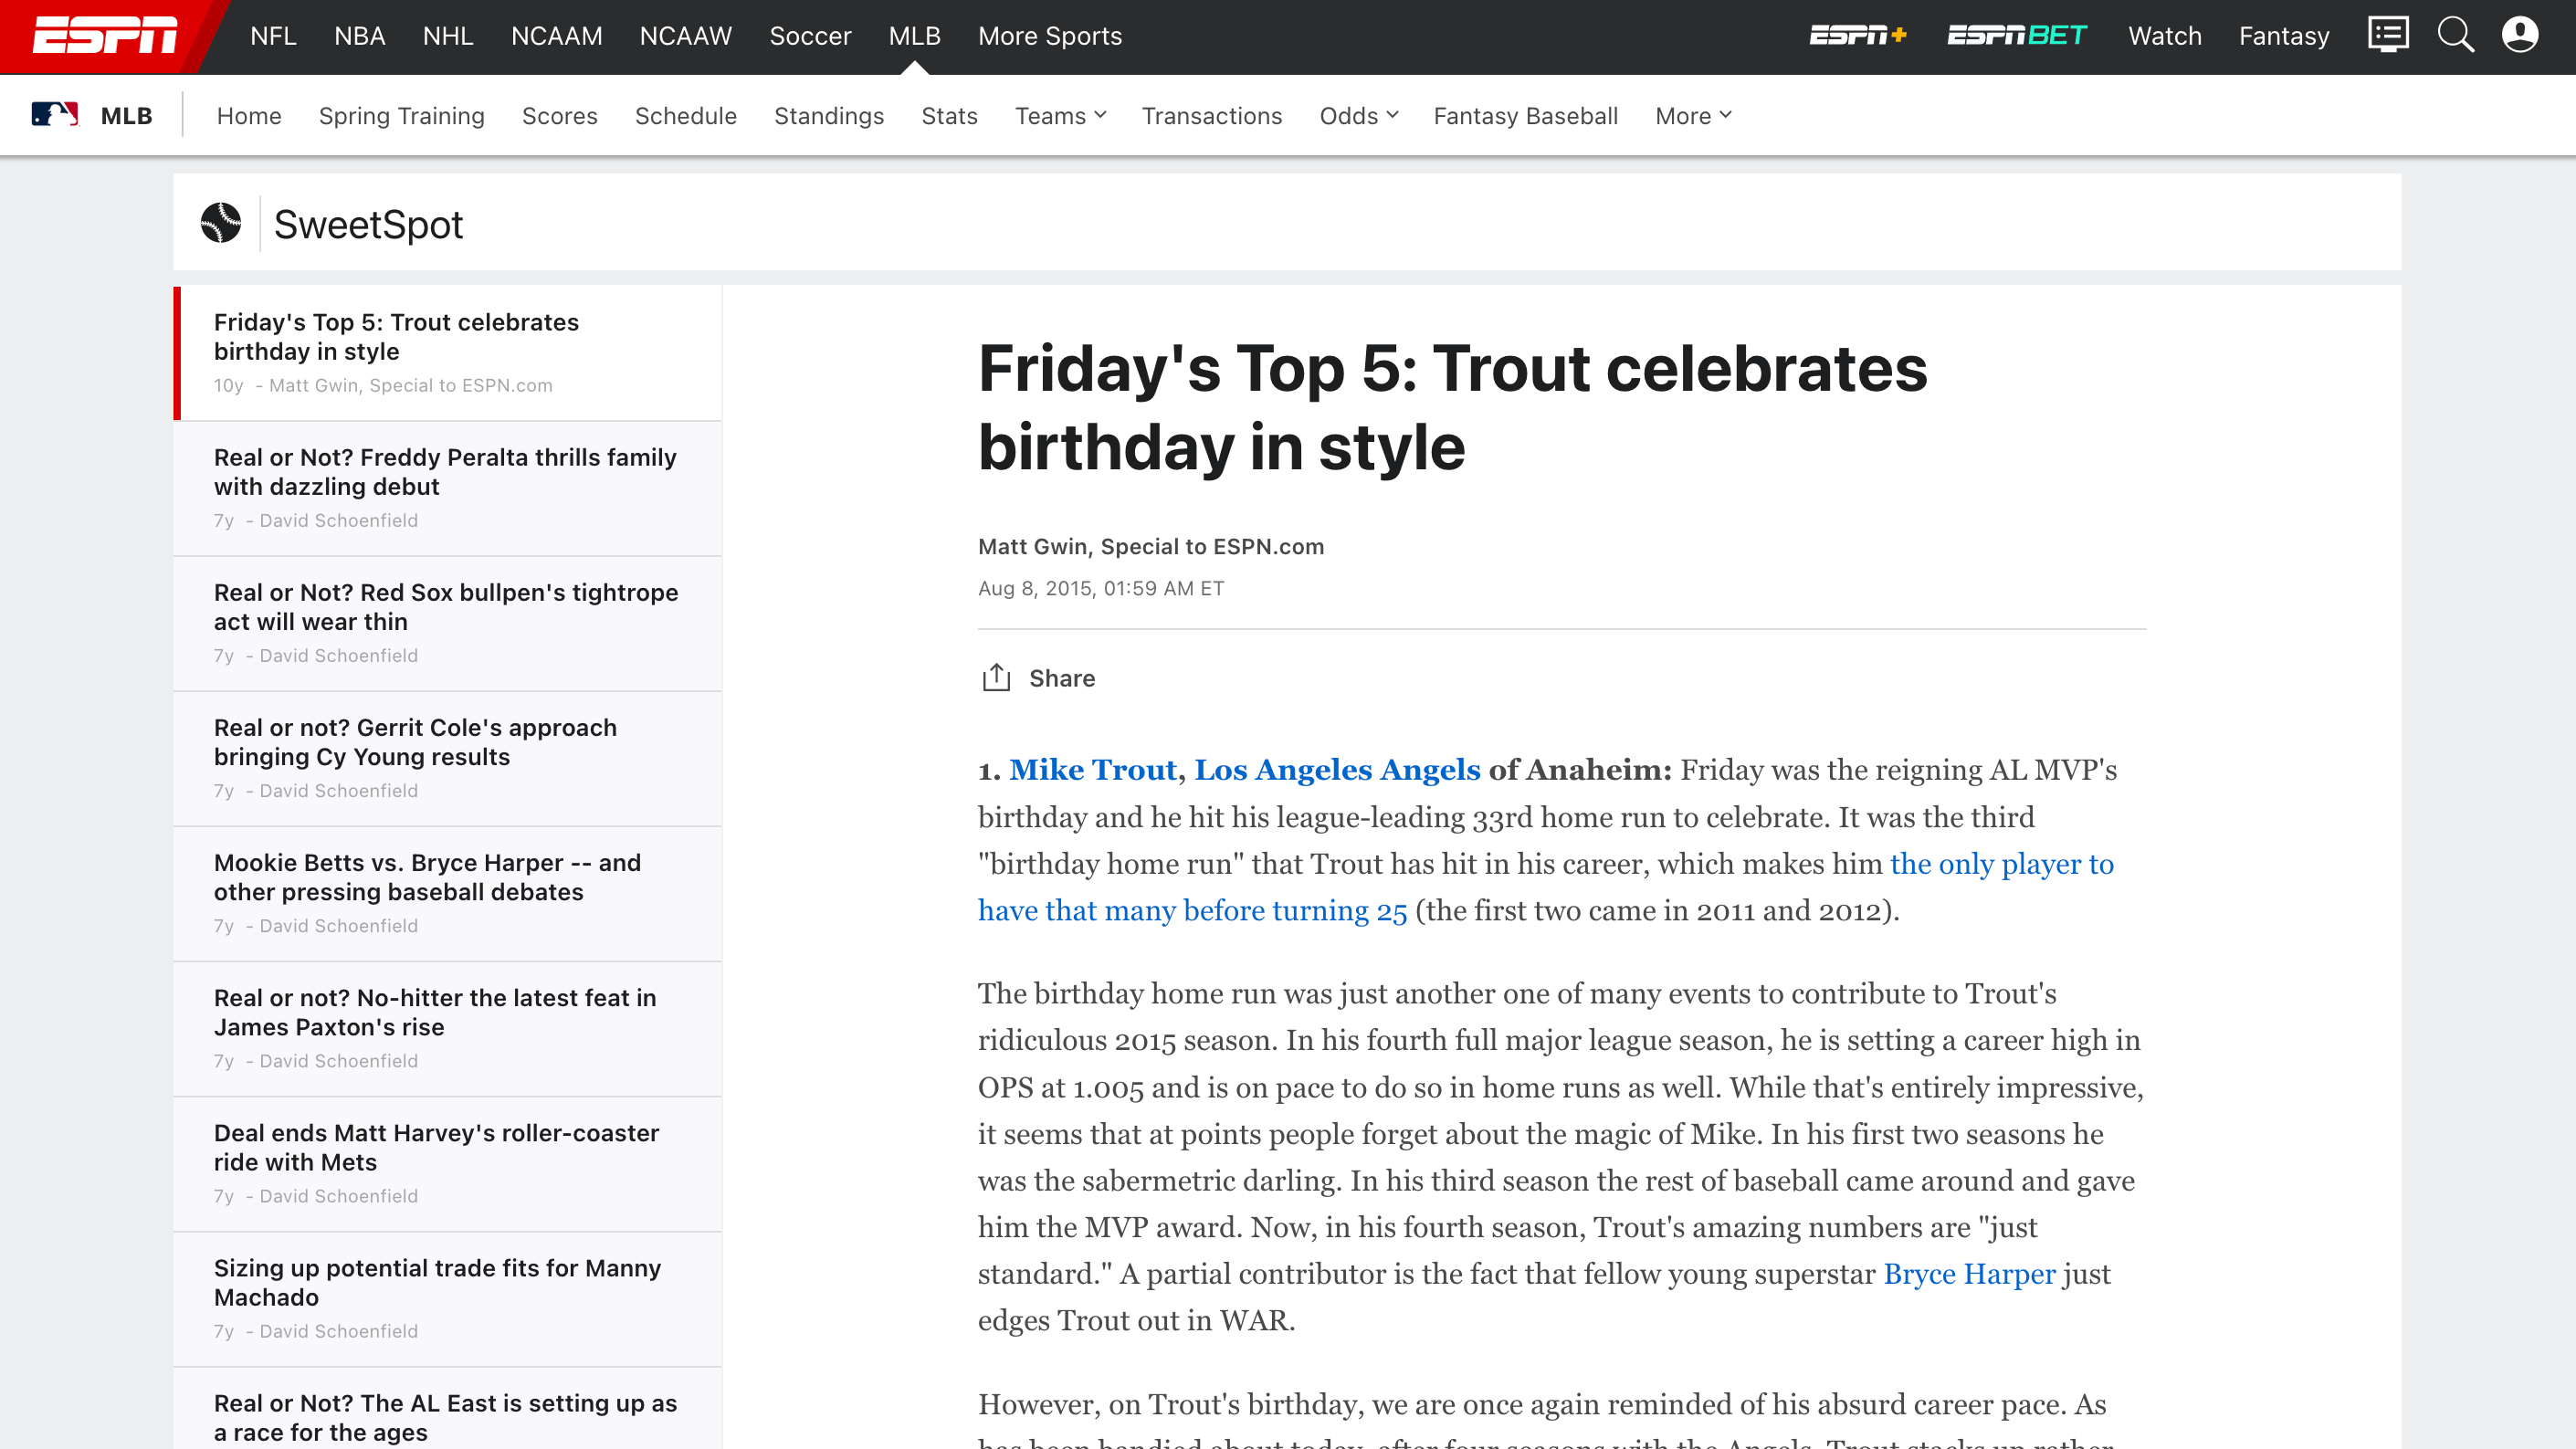Expand the Odds dropdown
Image resolution: width=2576 pixels, height=1449 pixels.
[1358, 116]
